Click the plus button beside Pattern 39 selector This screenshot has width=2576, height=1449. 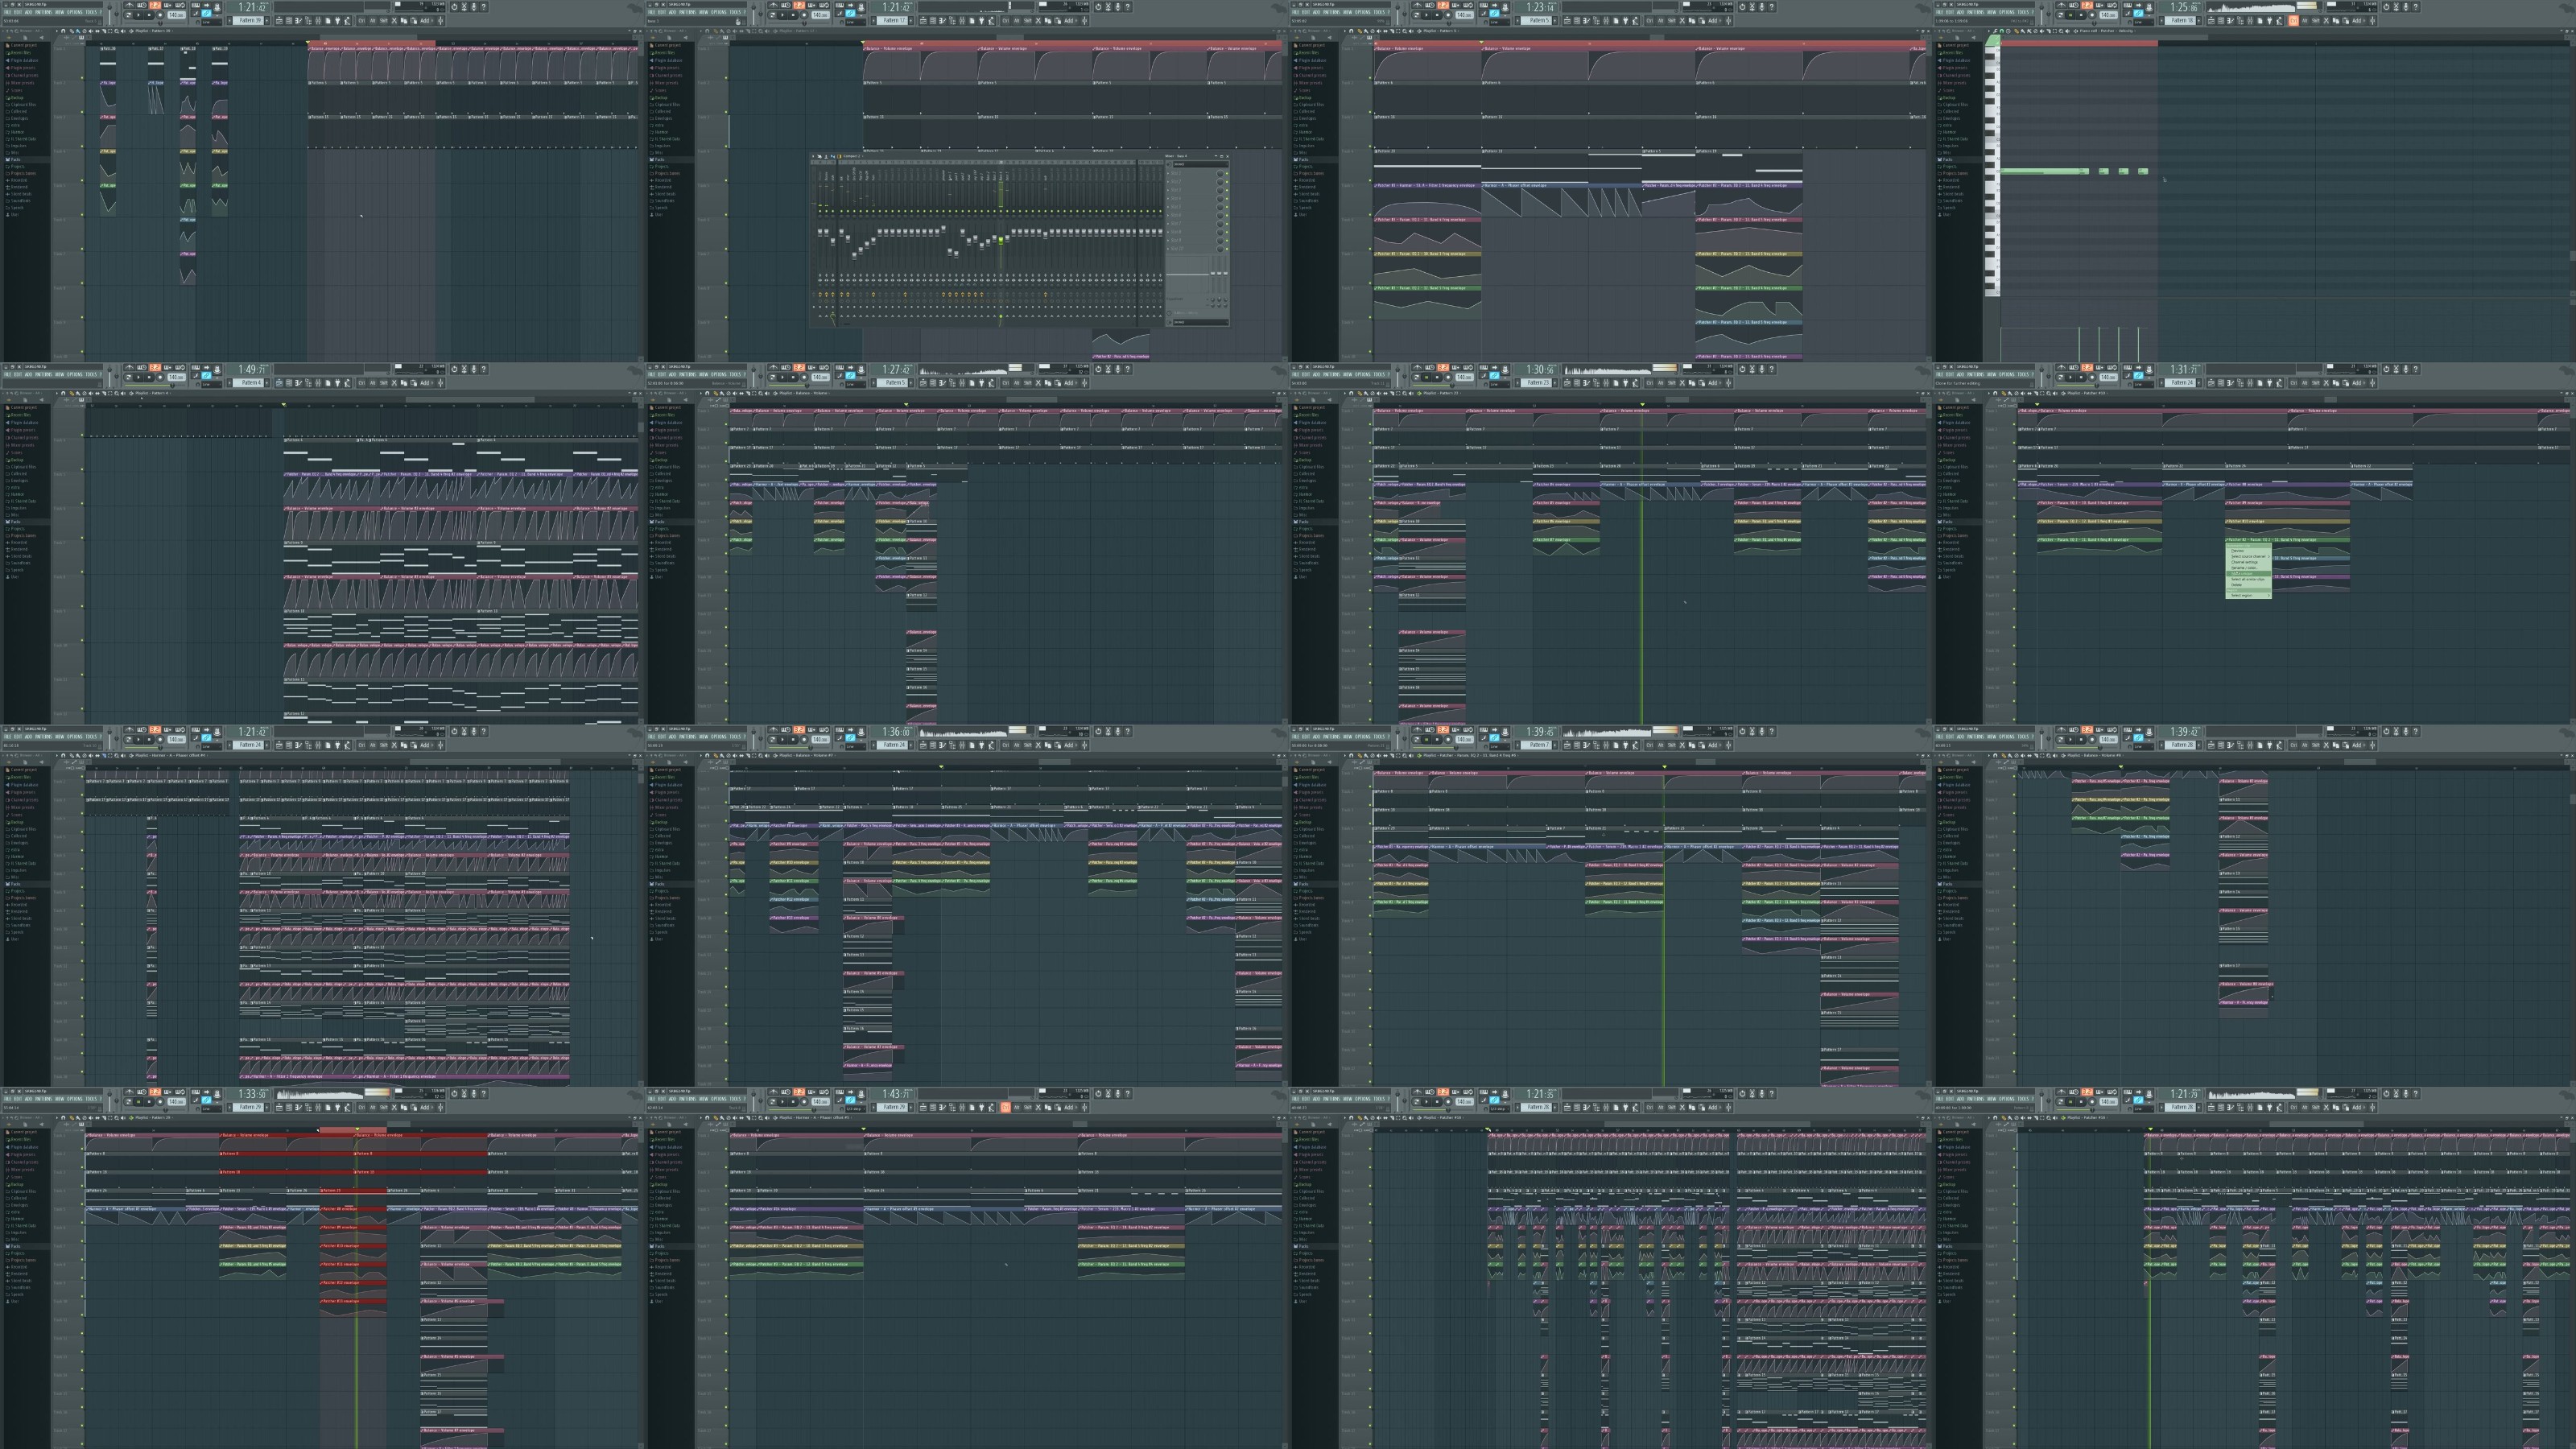coord(267,21)
